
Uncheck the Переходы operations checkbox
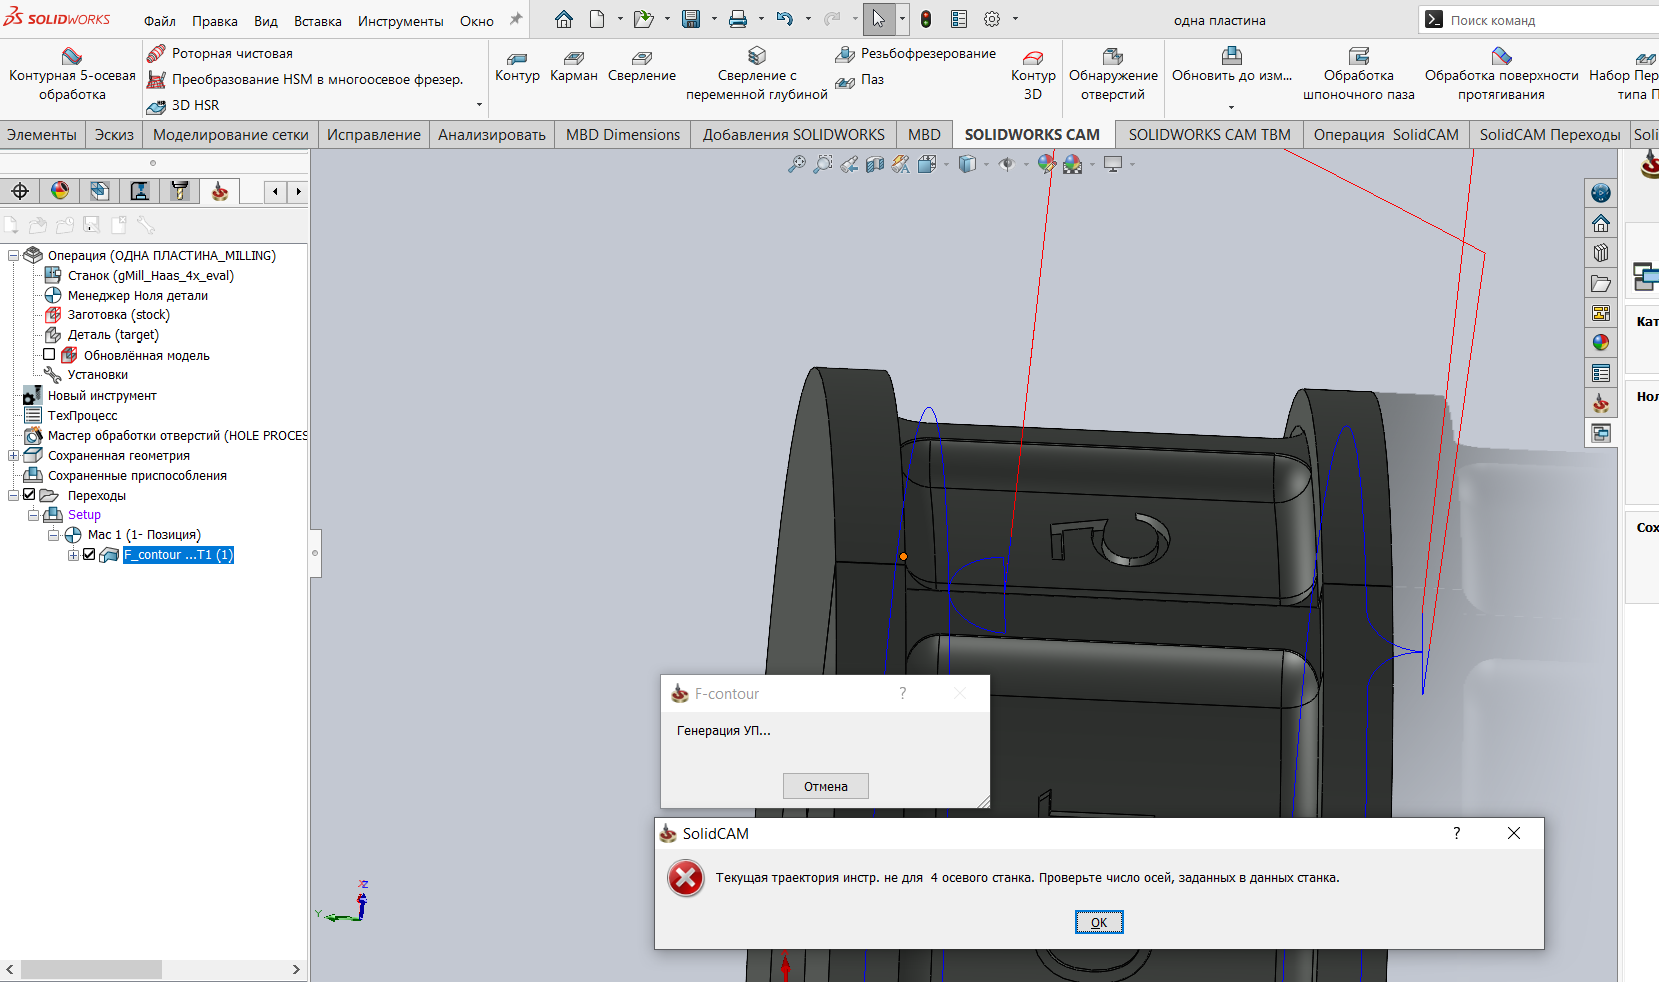click(x=29, y=495)
